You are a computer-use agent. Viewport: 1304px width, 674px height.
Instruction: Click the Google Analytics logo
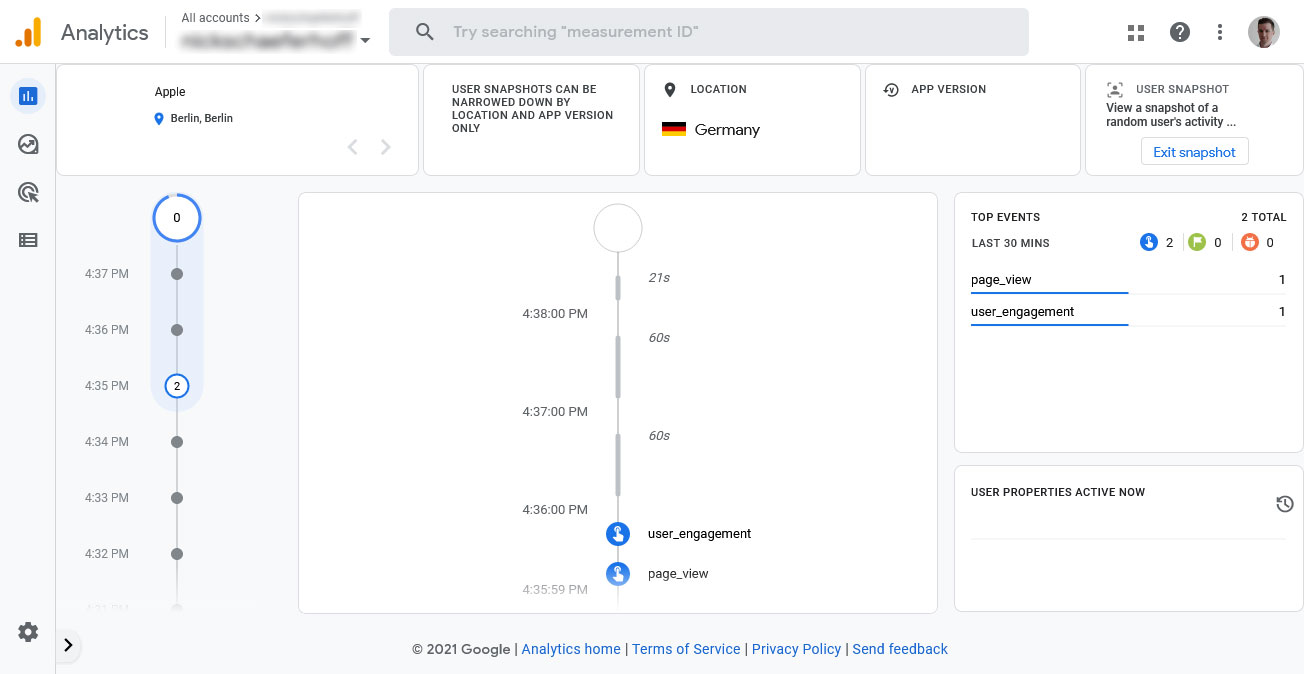pos(29,32)
